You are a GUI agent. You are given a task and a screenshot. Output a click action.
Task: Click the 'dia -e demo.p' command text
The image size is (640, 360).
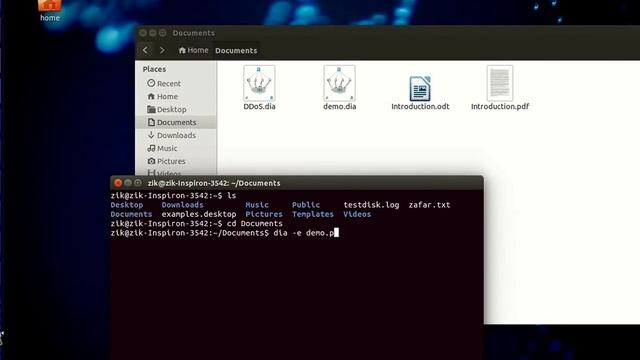(x=304, y=233)
